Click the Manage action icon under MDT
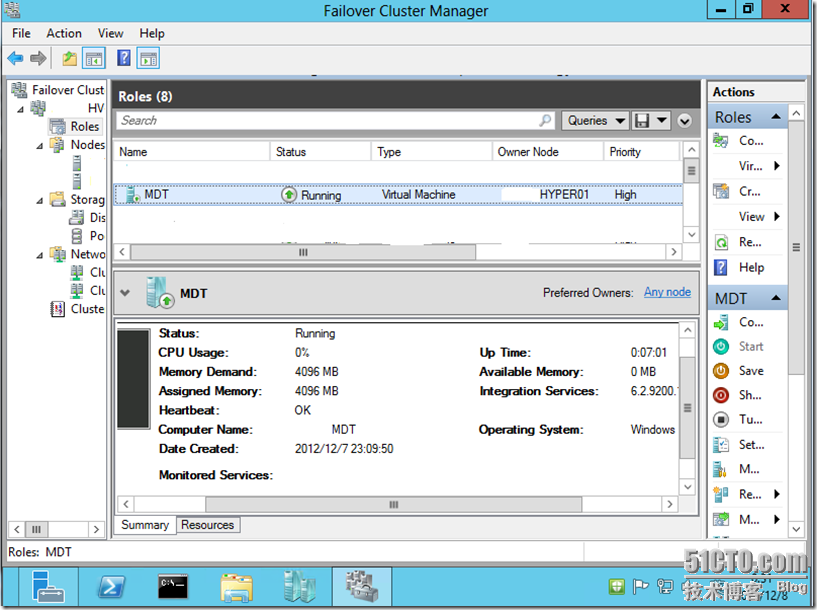 (721, 469)
